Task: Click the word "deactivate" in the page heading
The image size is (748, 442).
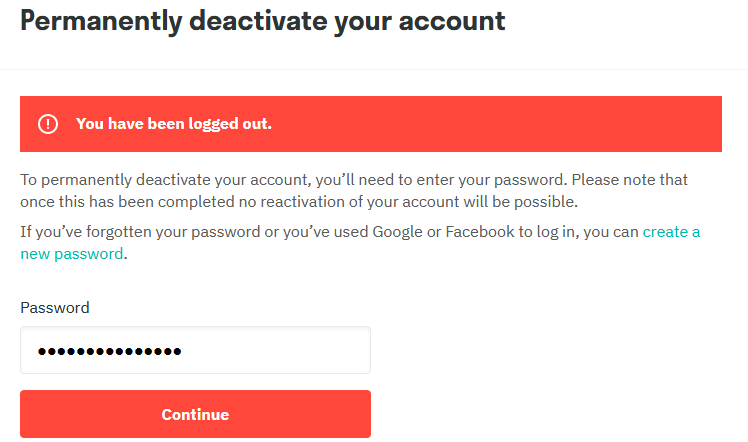Action: pos(258,21)
